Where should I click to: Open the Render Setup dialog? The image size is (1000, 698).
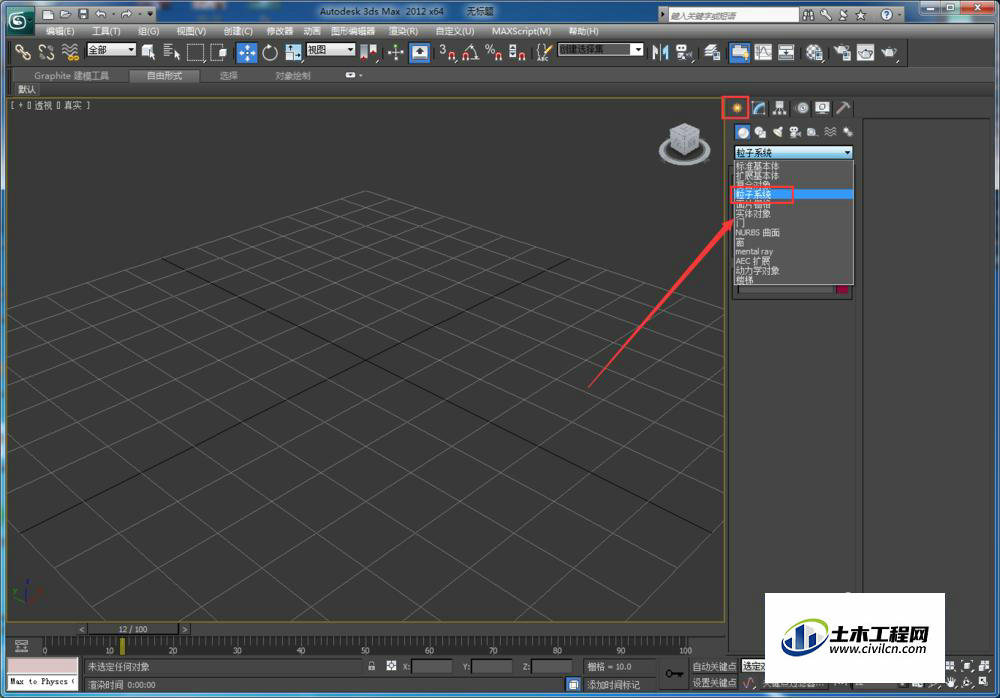click(842, 52)
